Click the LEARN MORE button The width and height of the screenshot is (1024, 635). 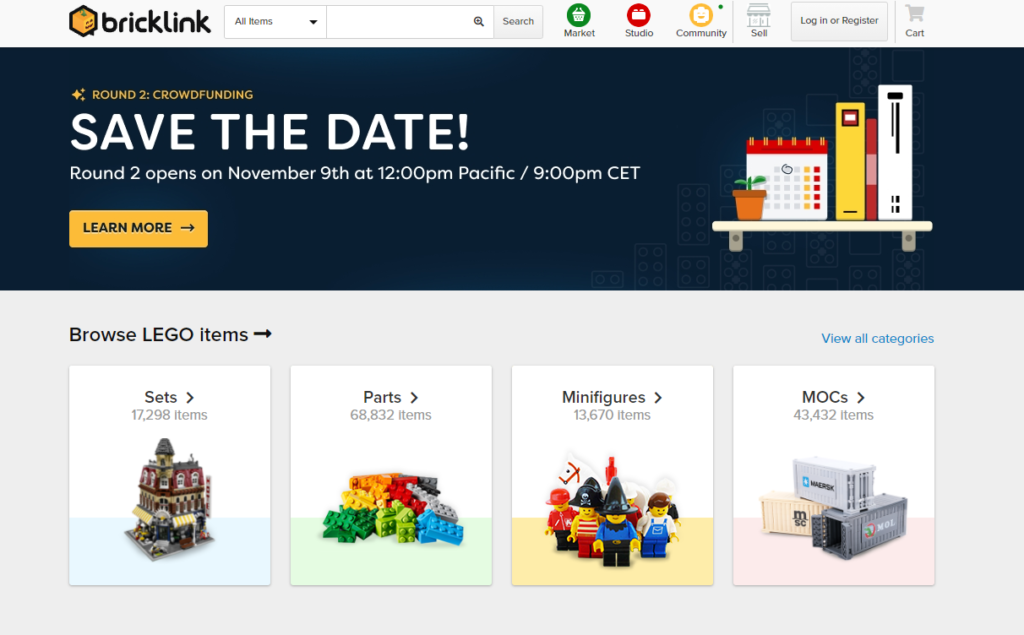coord(138,228)
